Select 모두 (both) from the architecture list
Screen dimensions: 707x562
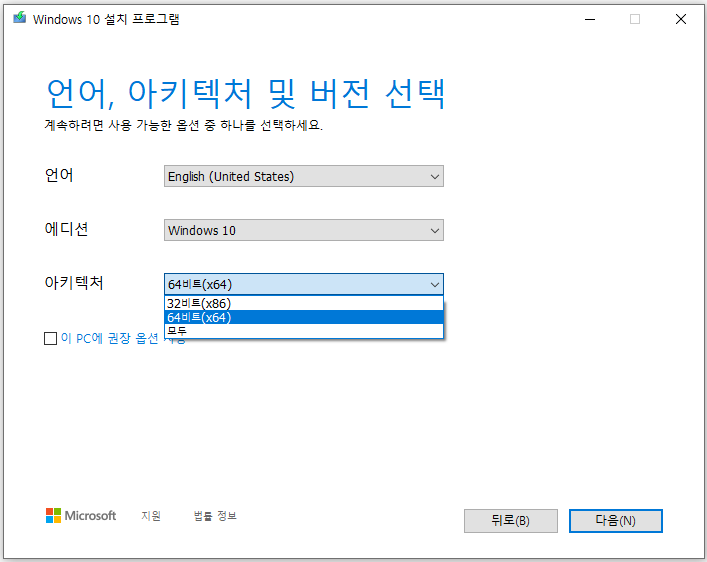303,331
